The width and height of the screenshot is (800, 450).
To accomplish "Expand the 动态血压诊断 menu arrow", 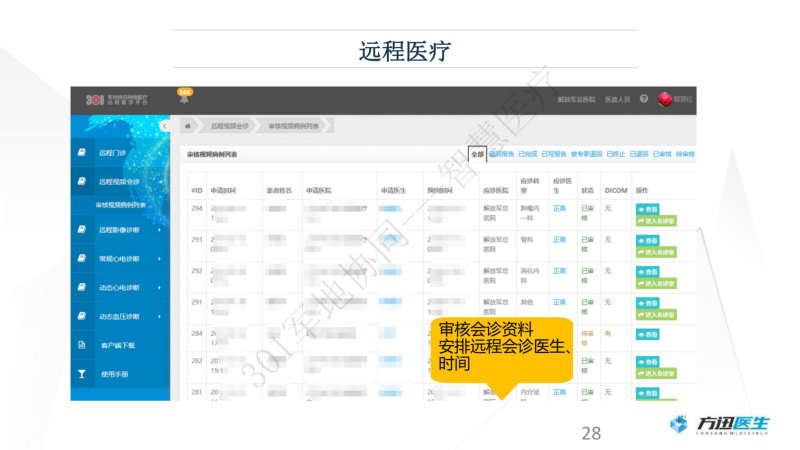I will click(160, 316).
